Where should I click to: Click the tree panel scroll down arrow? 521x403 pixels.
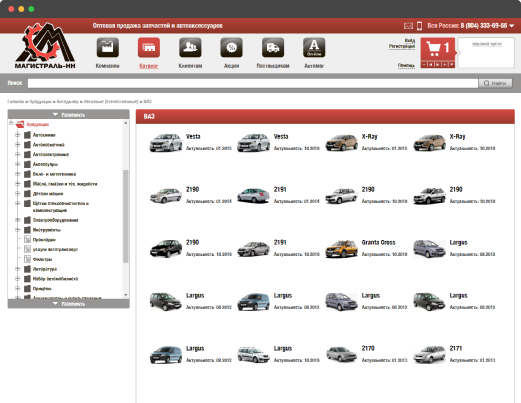click(125, 295)
